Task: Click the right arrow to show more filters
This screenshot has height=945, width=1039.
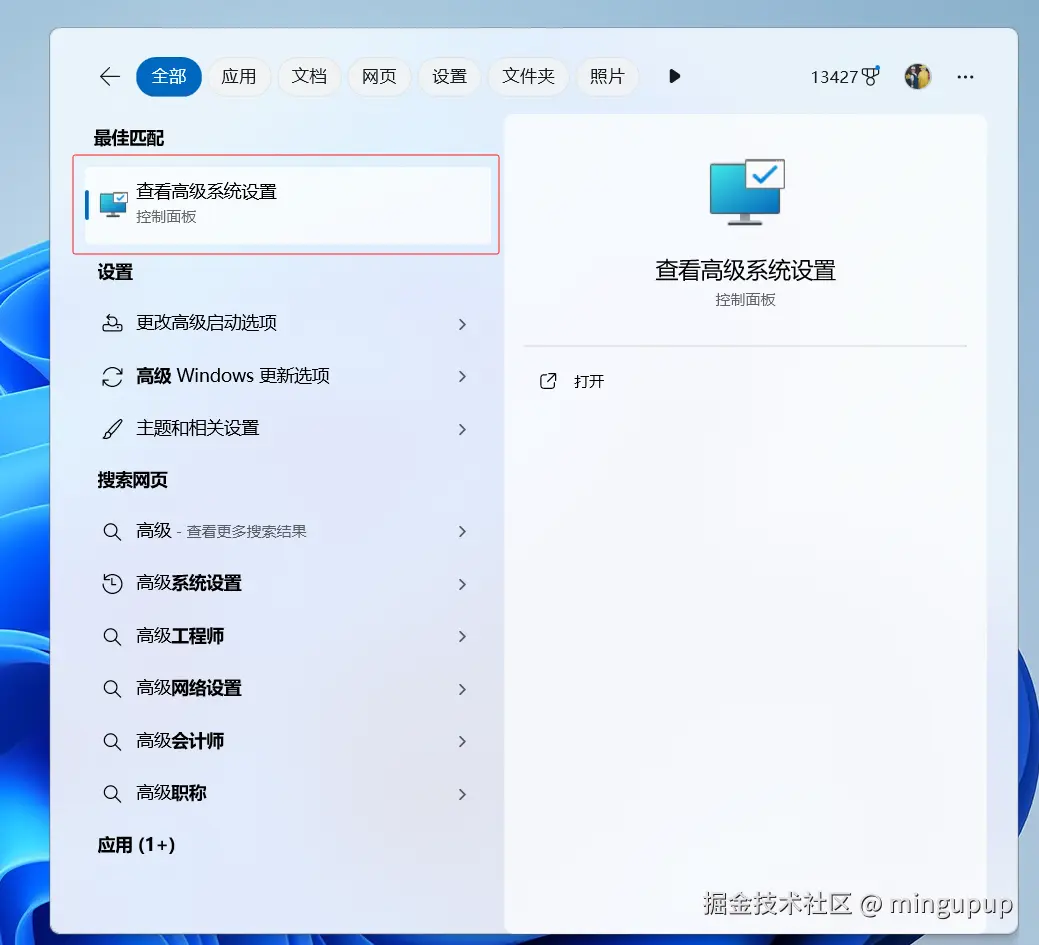Action: [674, 76]
